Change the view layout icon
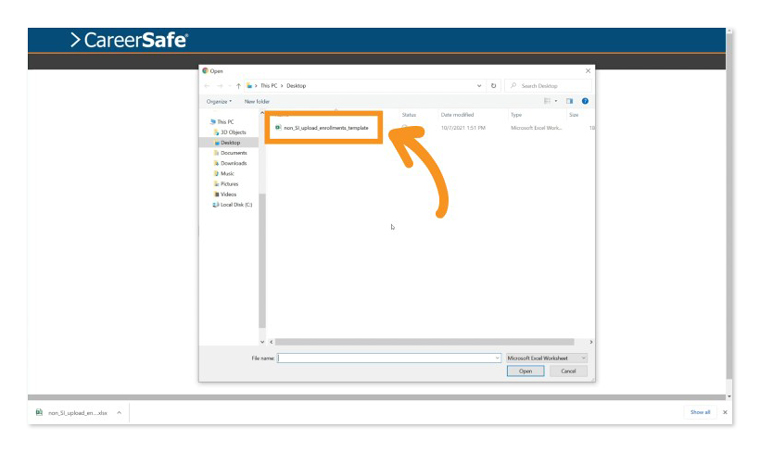The width and height of the screenshot is (760, 452). coord(547,101)
